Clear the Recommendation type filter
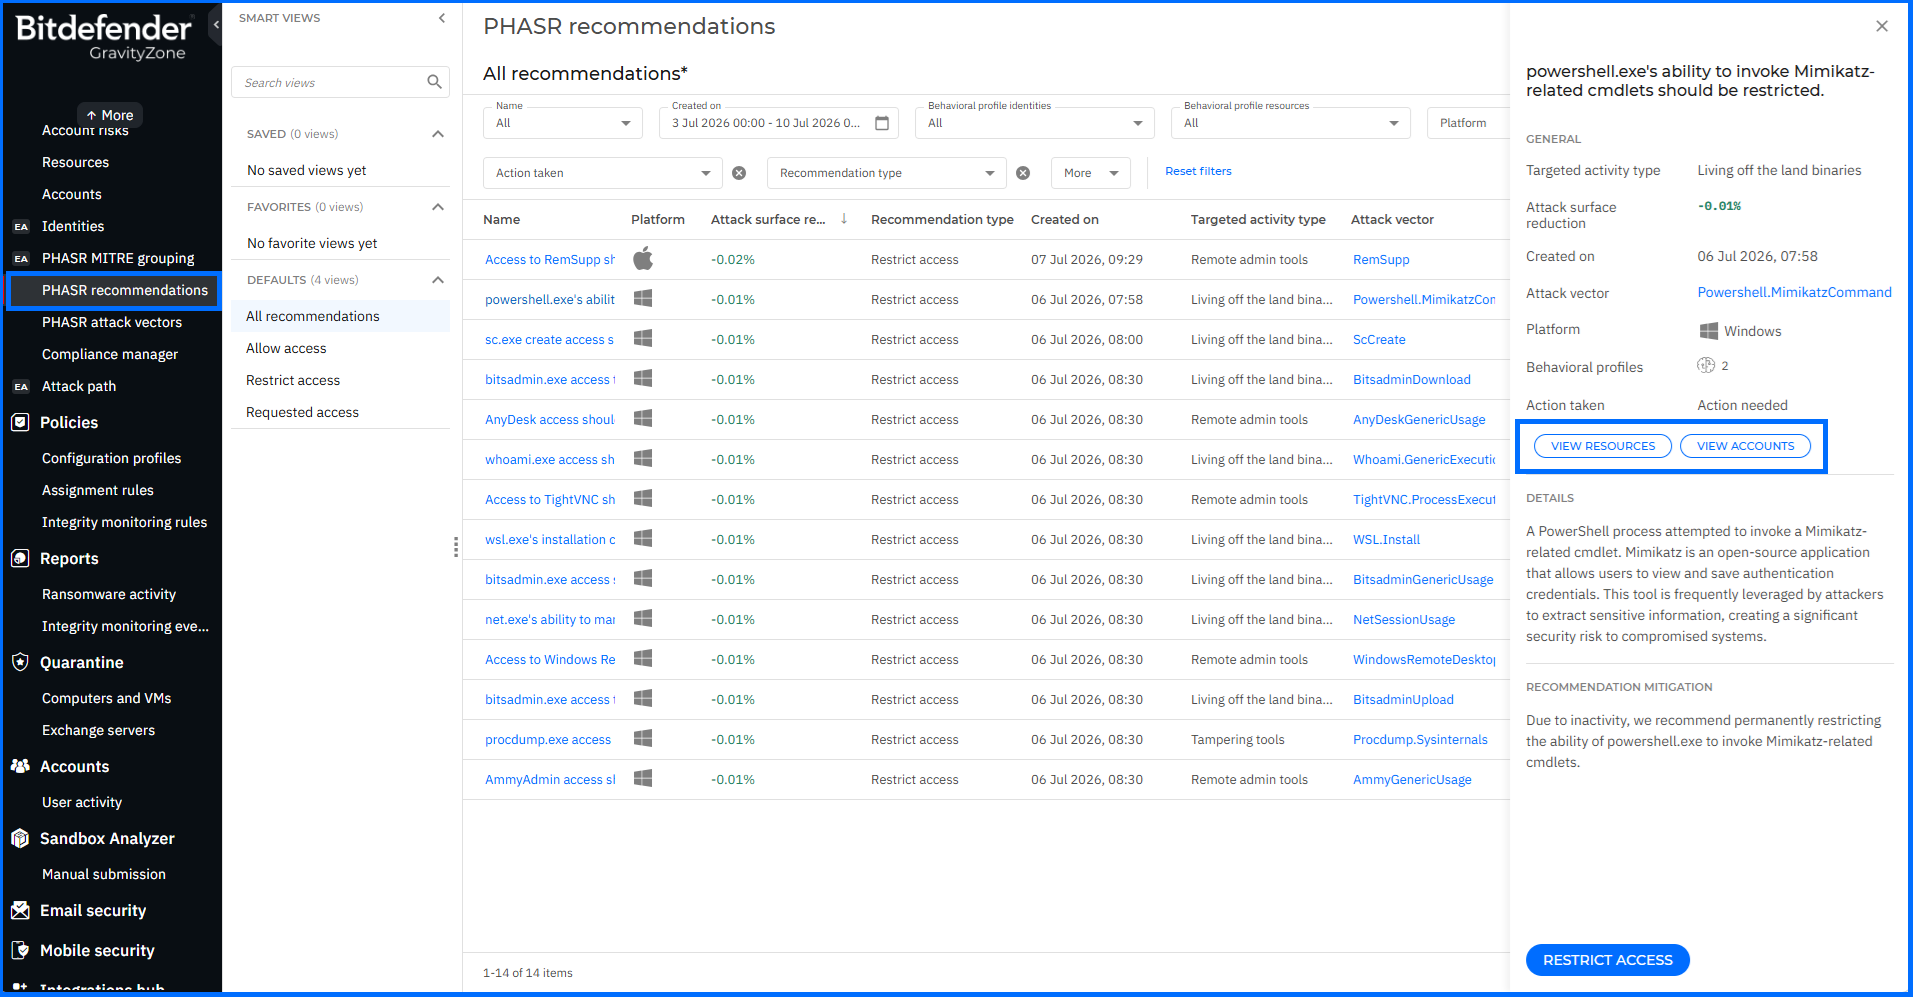The height and width of the screenshot is (997, 1913). coord(1023,173)
